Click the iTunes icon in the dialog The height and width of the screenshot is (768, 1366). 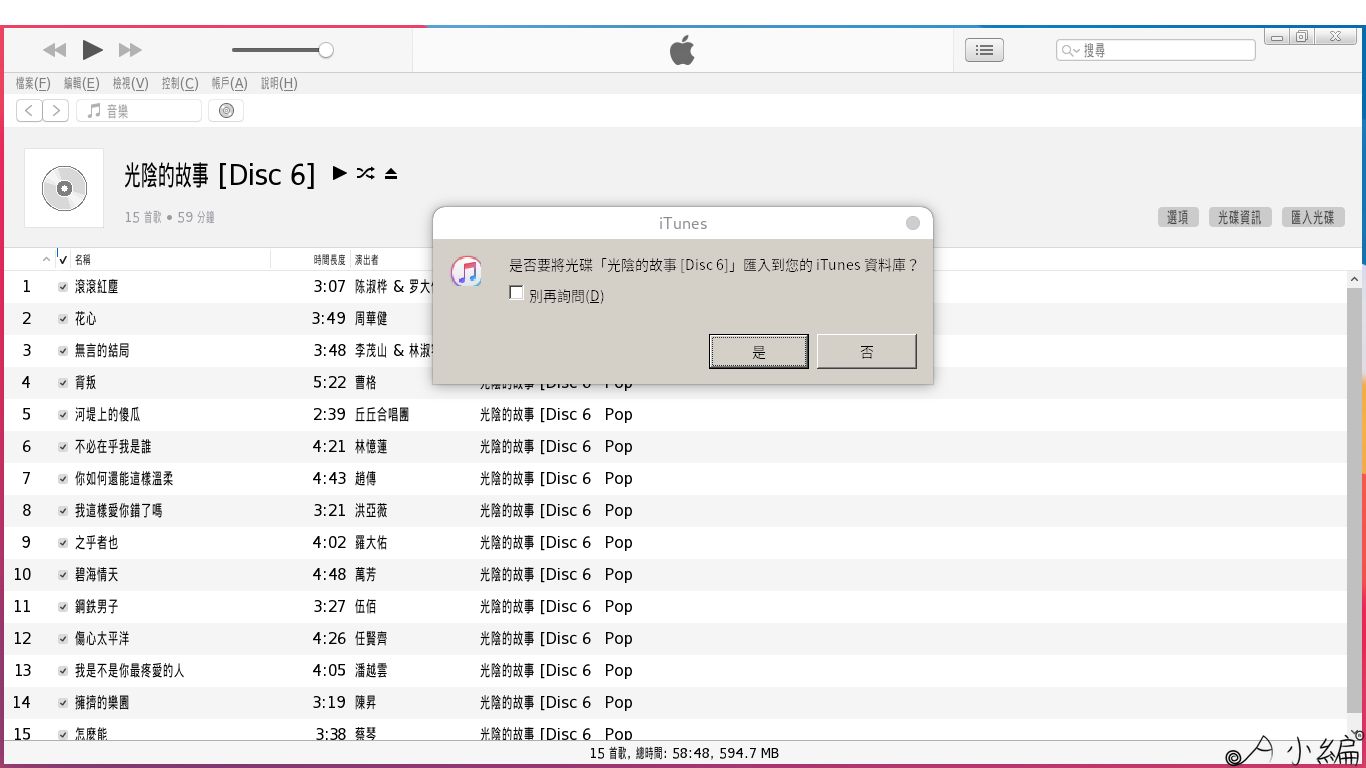466,271
